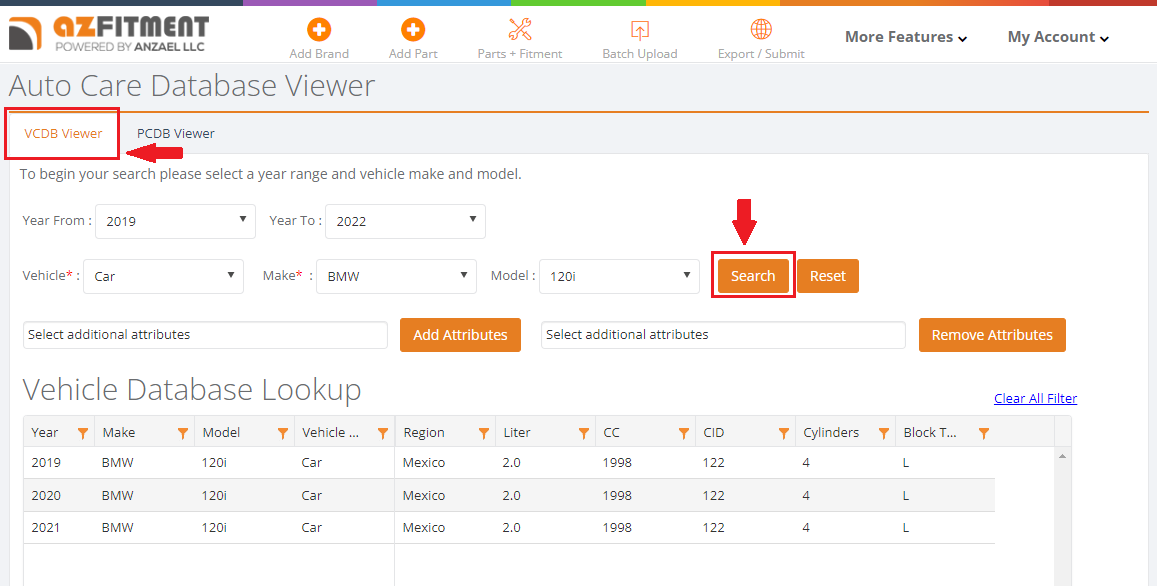Open the Export / Submit globe icon

(x=761, y=30)
